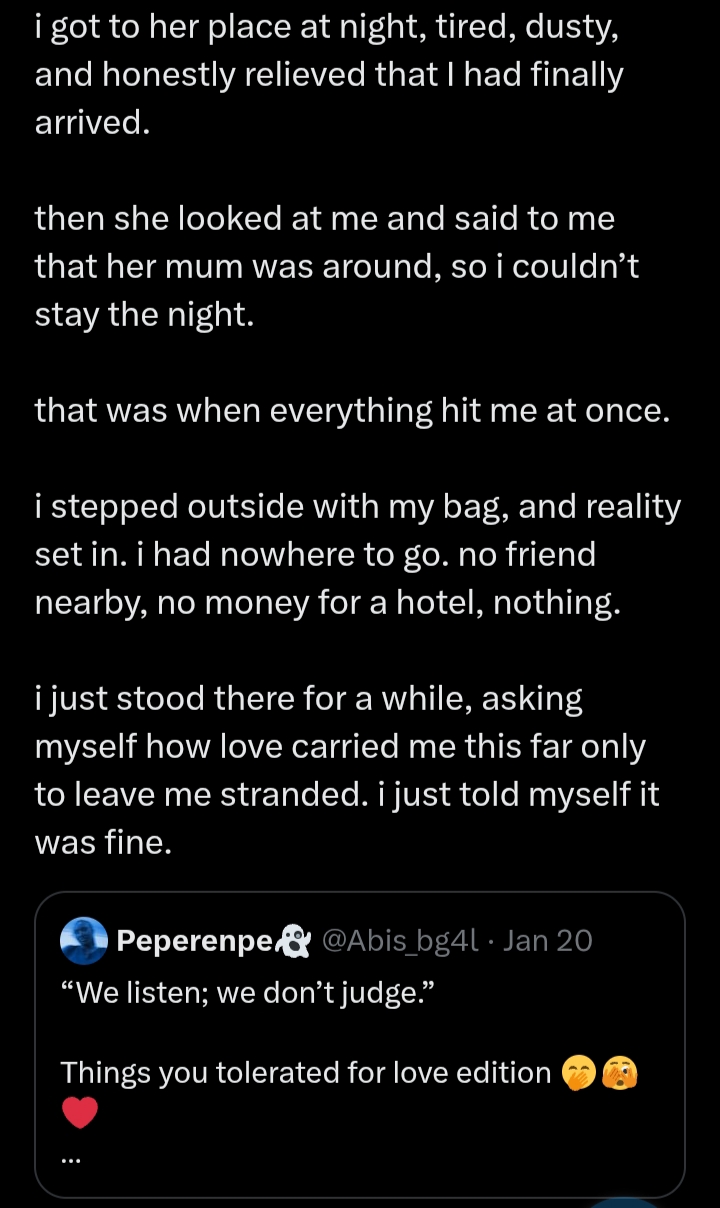
Task: Tap the gasping face emoji in quote
Action: (621, 1073)
